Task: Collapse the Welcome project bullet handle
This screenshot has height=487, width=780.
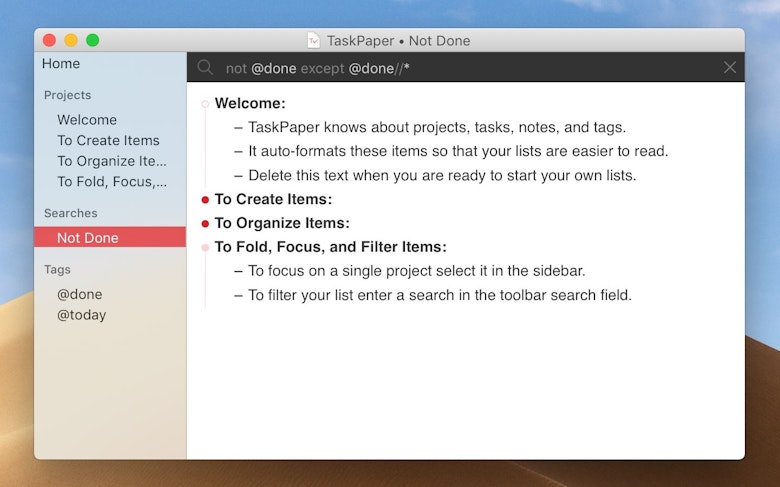Action: (x=205, y=104)
